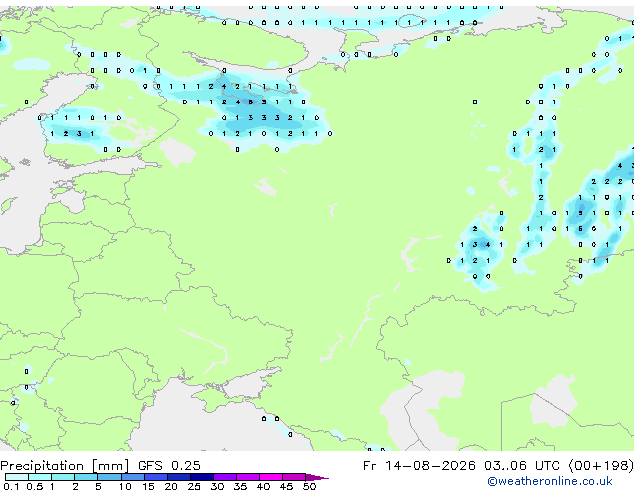Click the 45–50 mm legend color swatch

point(294,477)
